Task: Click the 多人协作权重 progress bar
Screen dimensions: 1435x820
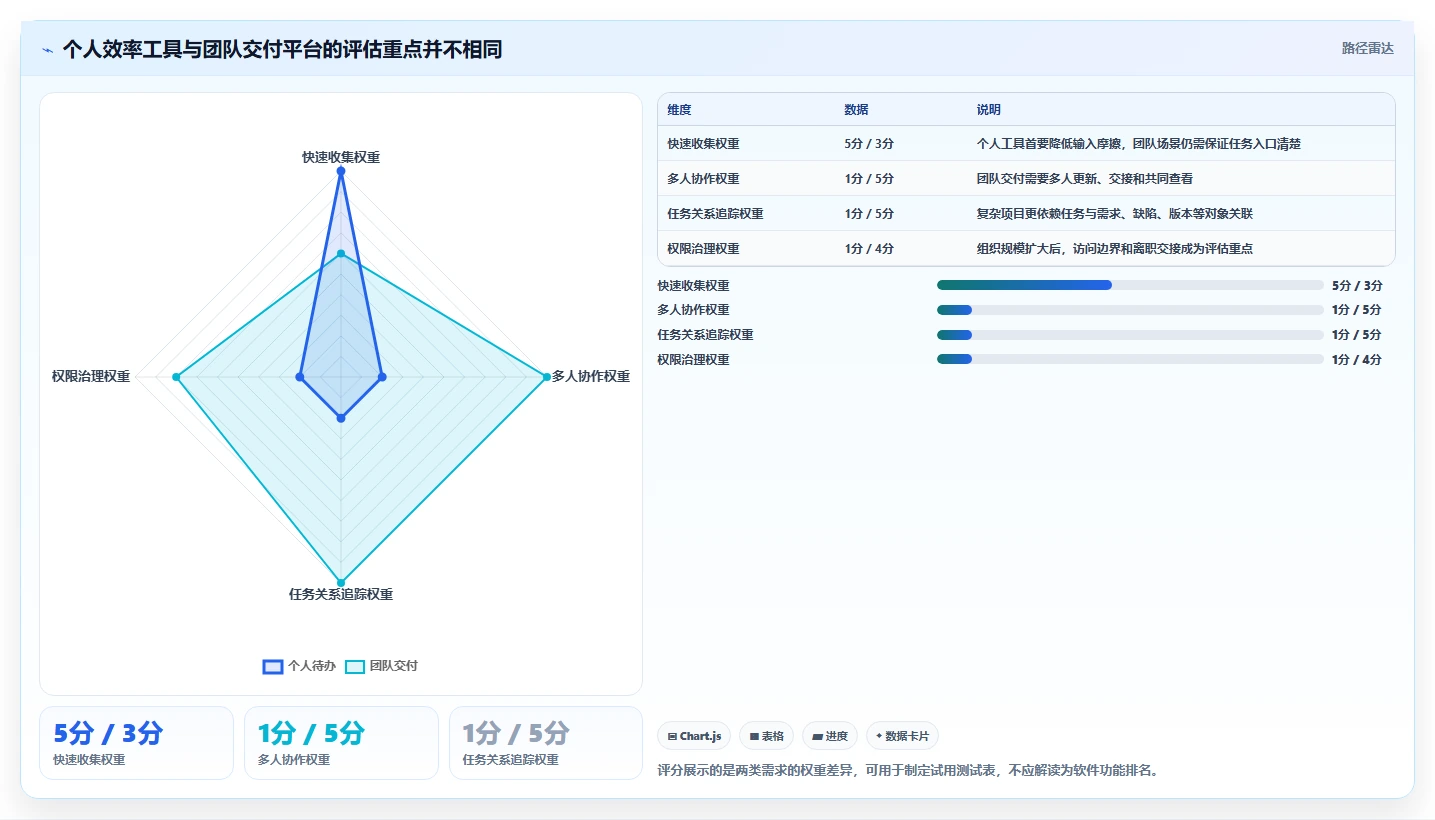Action: (x=1130, y=310)
